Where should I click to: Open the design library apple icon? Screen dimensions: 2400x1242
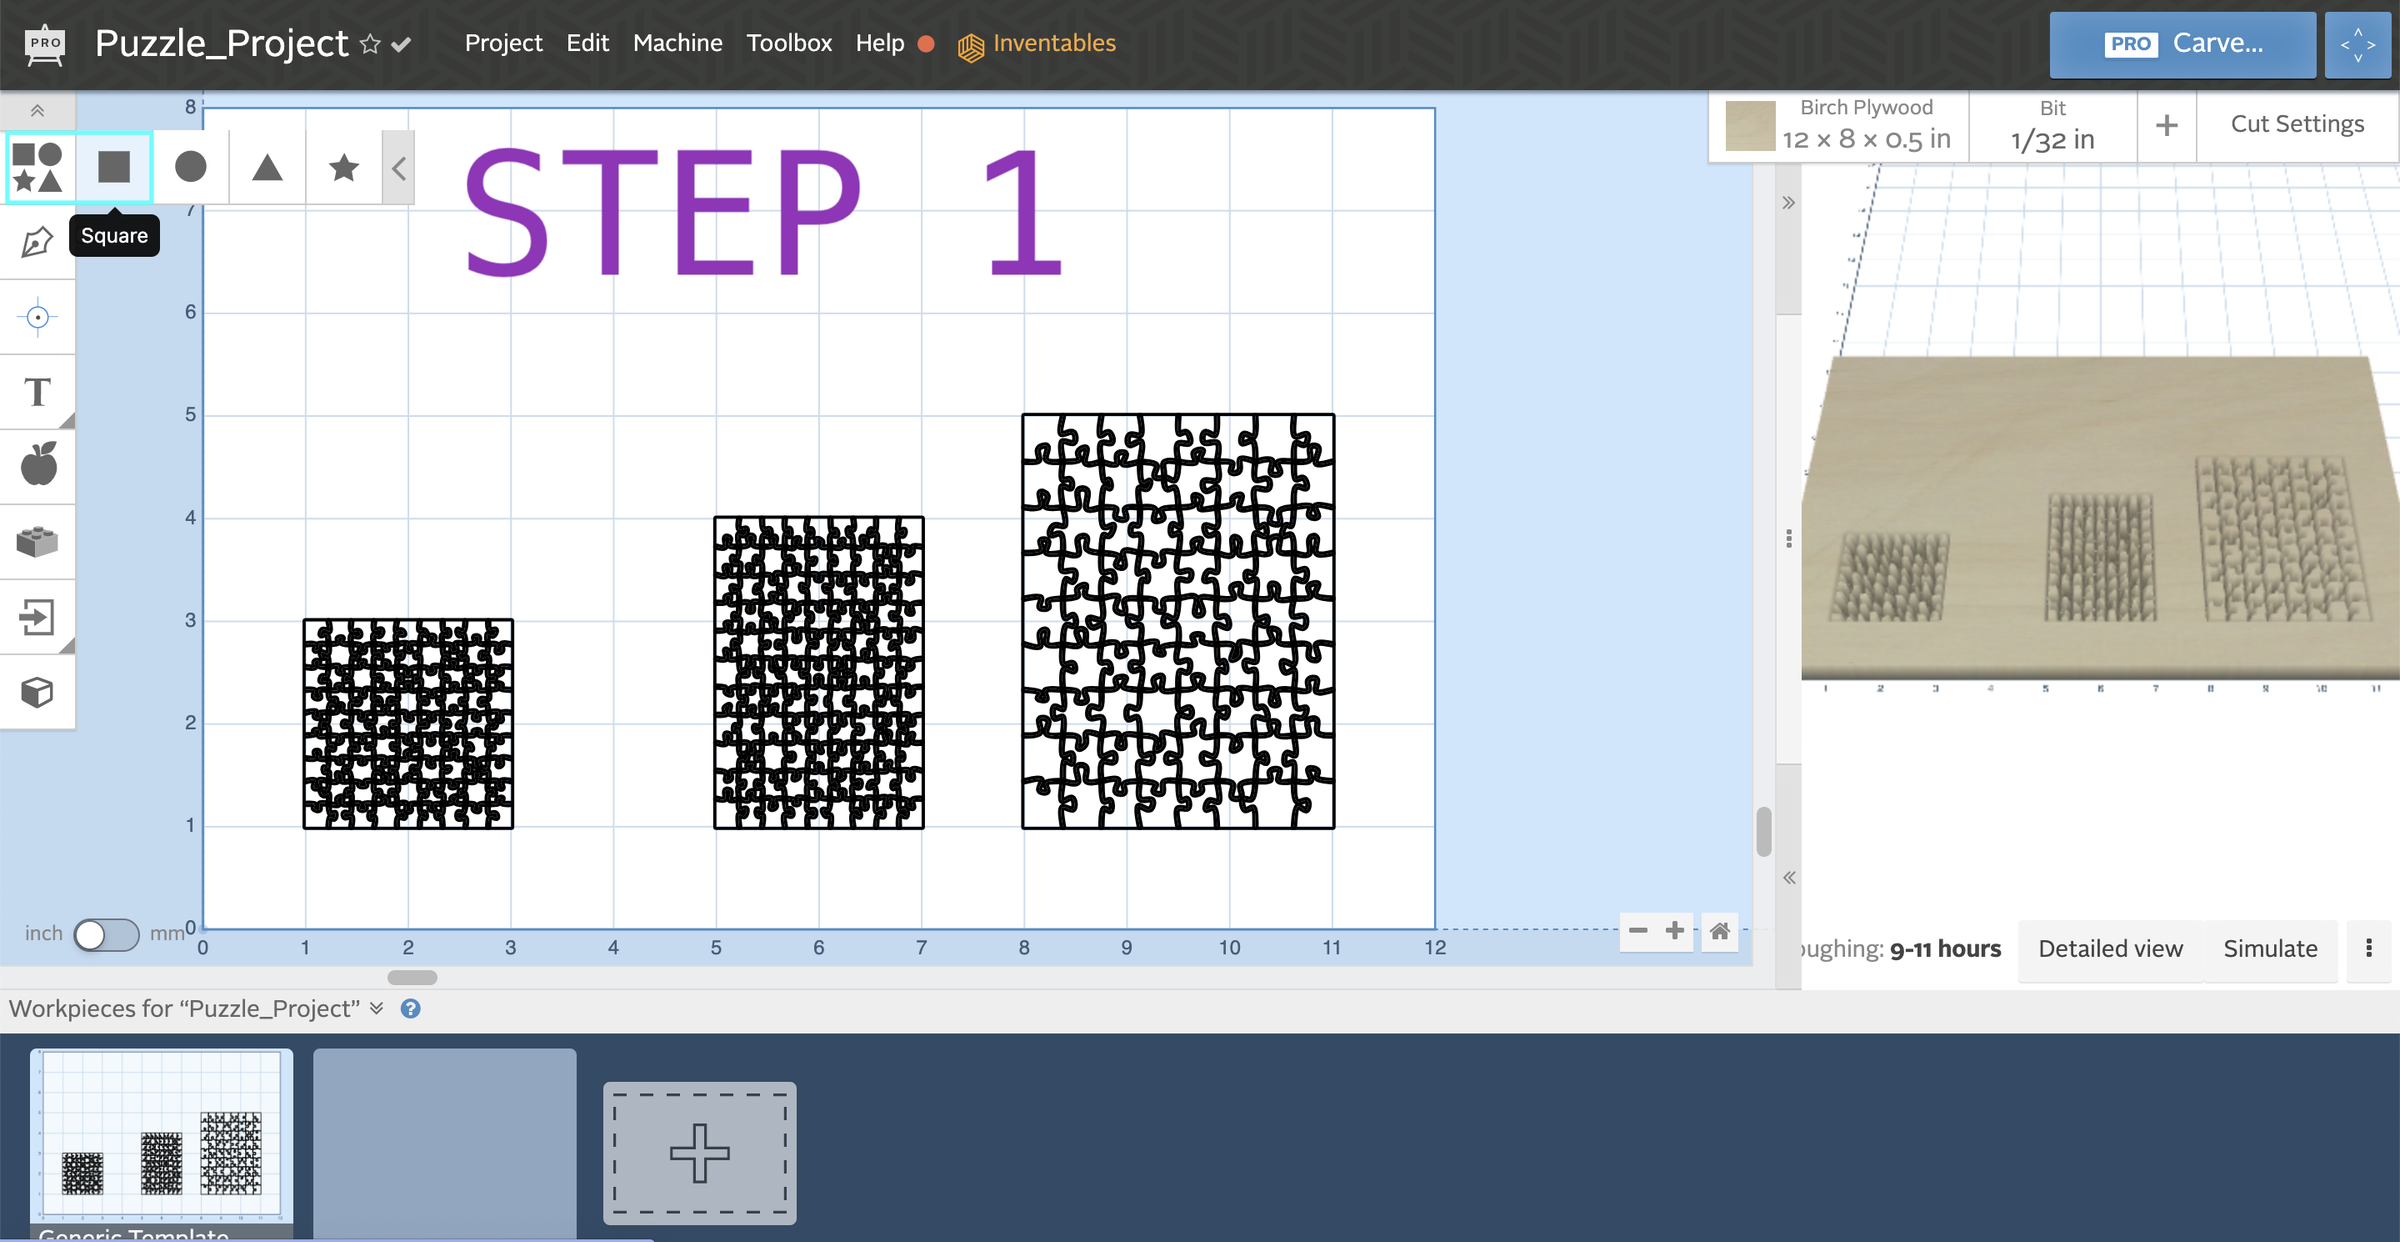[x=37, y=465]
